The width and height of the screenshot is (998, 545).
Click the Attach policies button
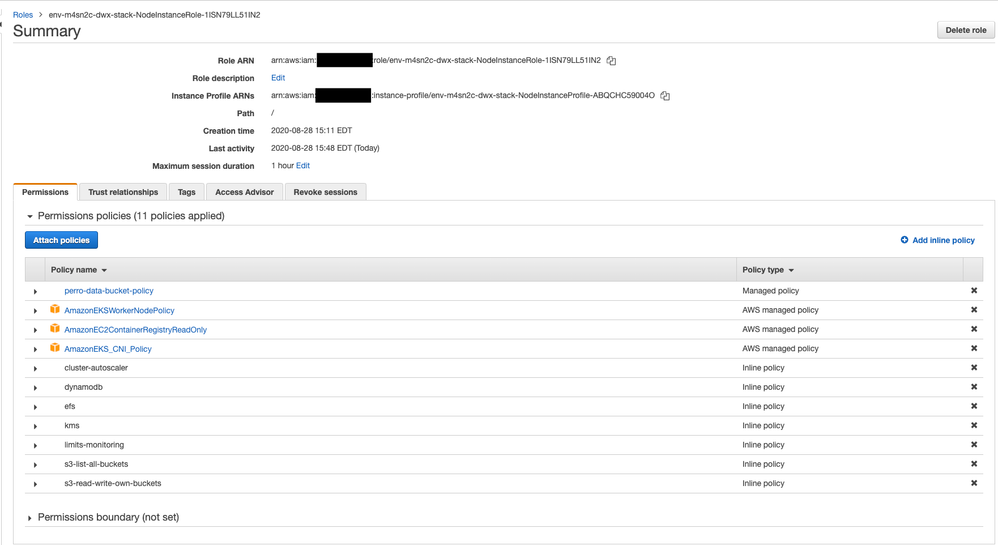(61, 240)
